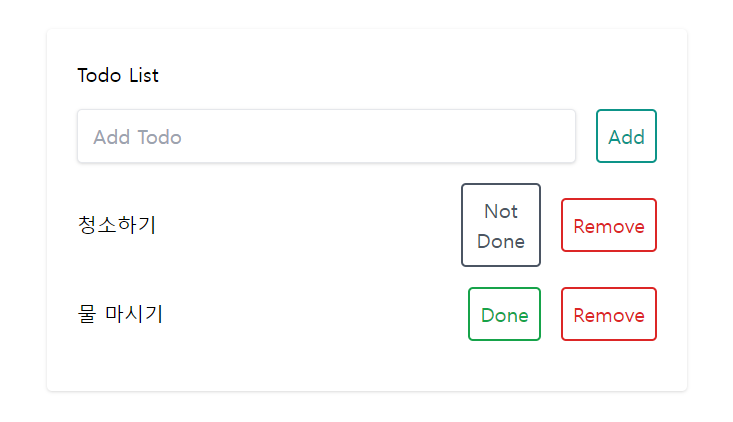Image resolution: width=733 pixels, height=422 pixels.
Task: Toggle the Done button for 물 마시기
Action: pyautogui.click(x=504, y=314)
